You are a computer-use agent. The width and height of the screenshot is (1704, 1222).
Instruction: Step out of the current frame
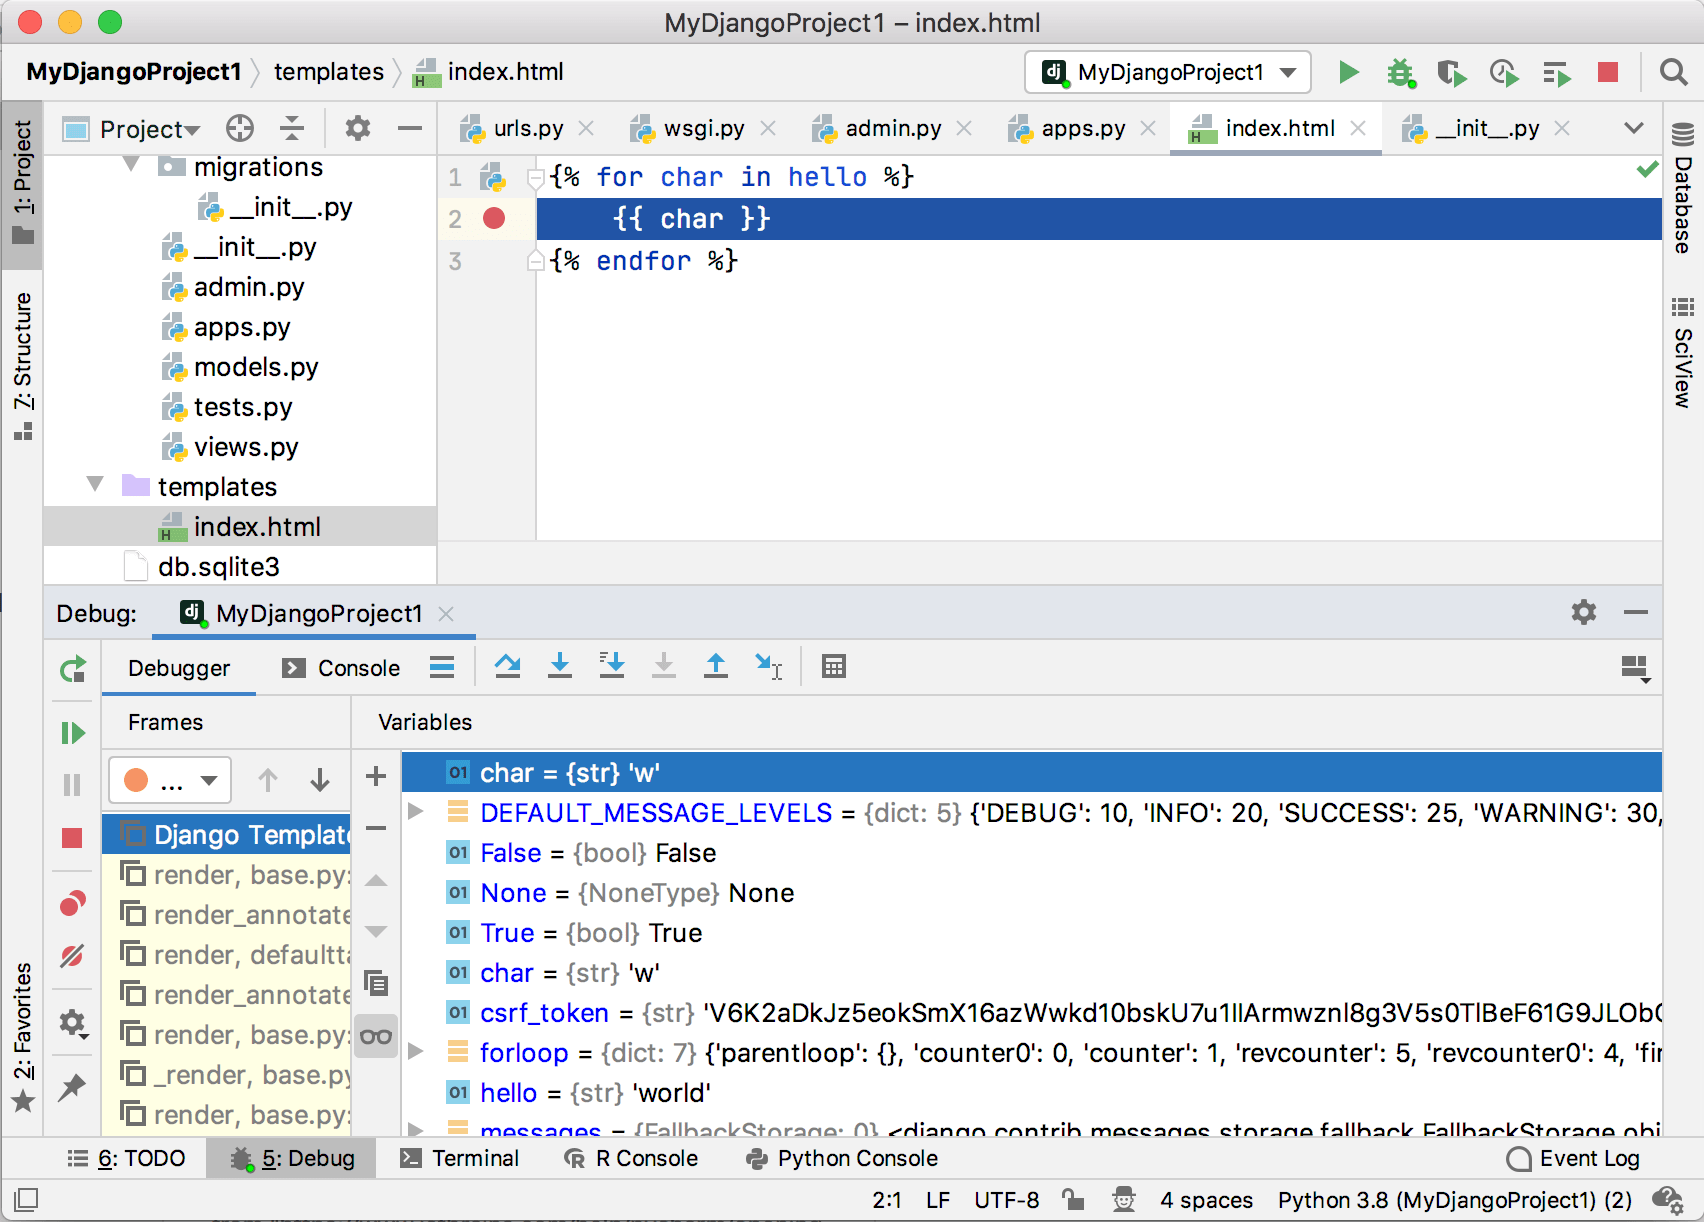click(x=716, y=666)
